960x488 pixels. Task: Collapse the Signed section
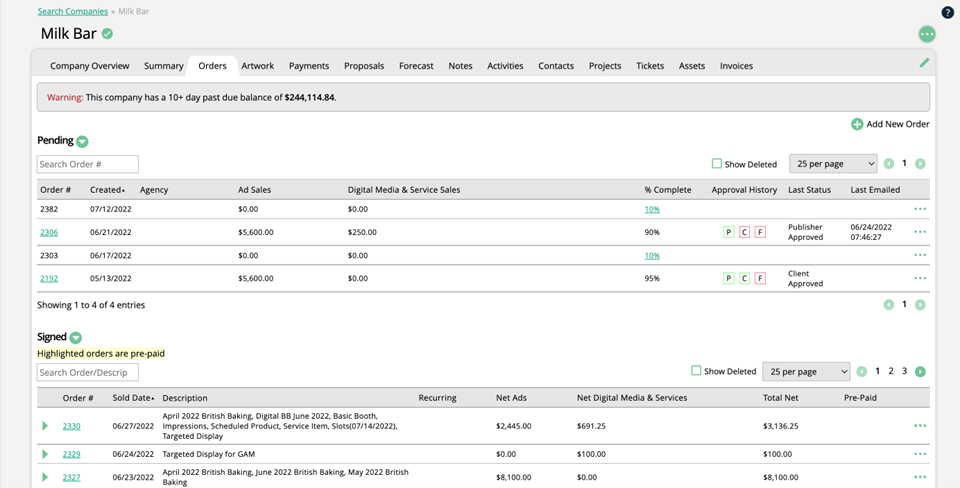click(x=75, y=337)
